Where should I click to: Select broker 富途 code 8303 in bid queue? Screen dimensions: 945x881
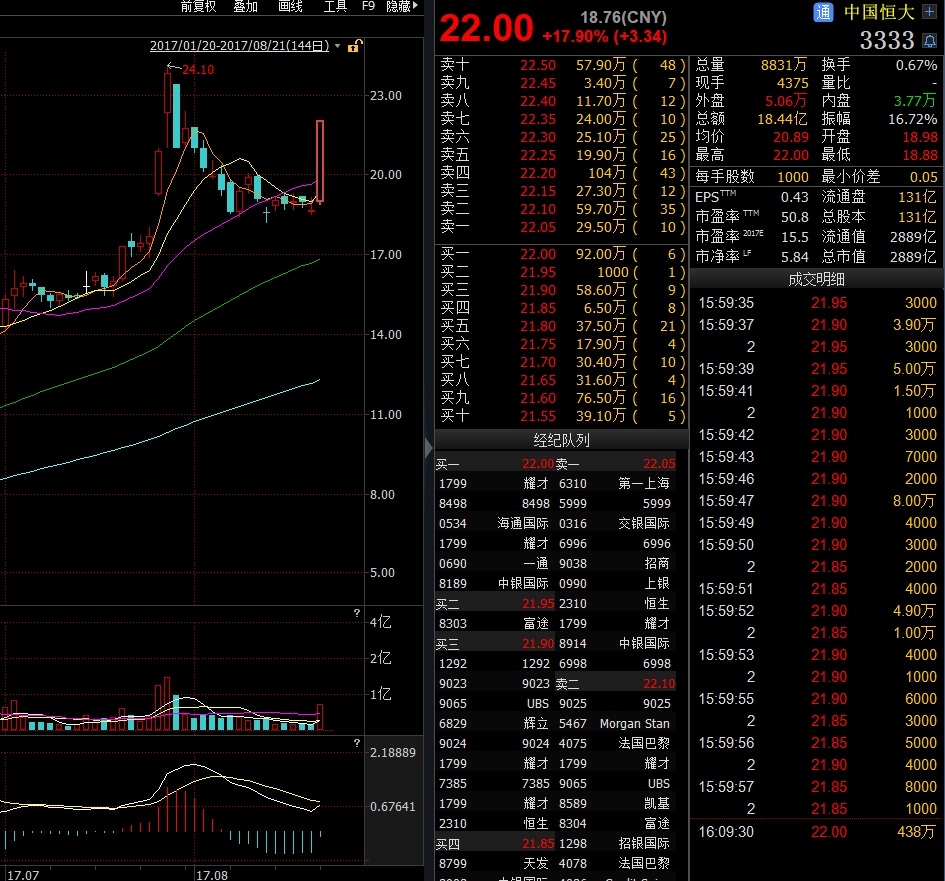pos(494,623)
